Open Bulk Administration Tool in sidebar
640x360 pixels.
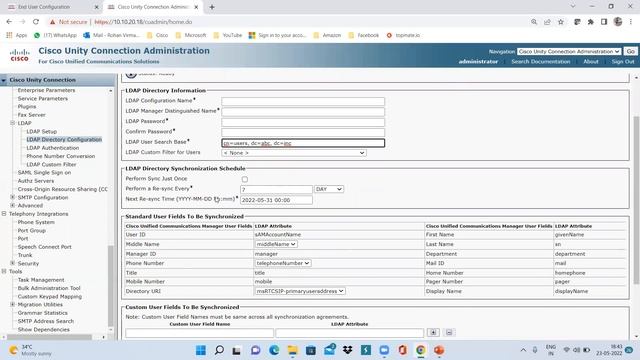(x=49, y=288)
